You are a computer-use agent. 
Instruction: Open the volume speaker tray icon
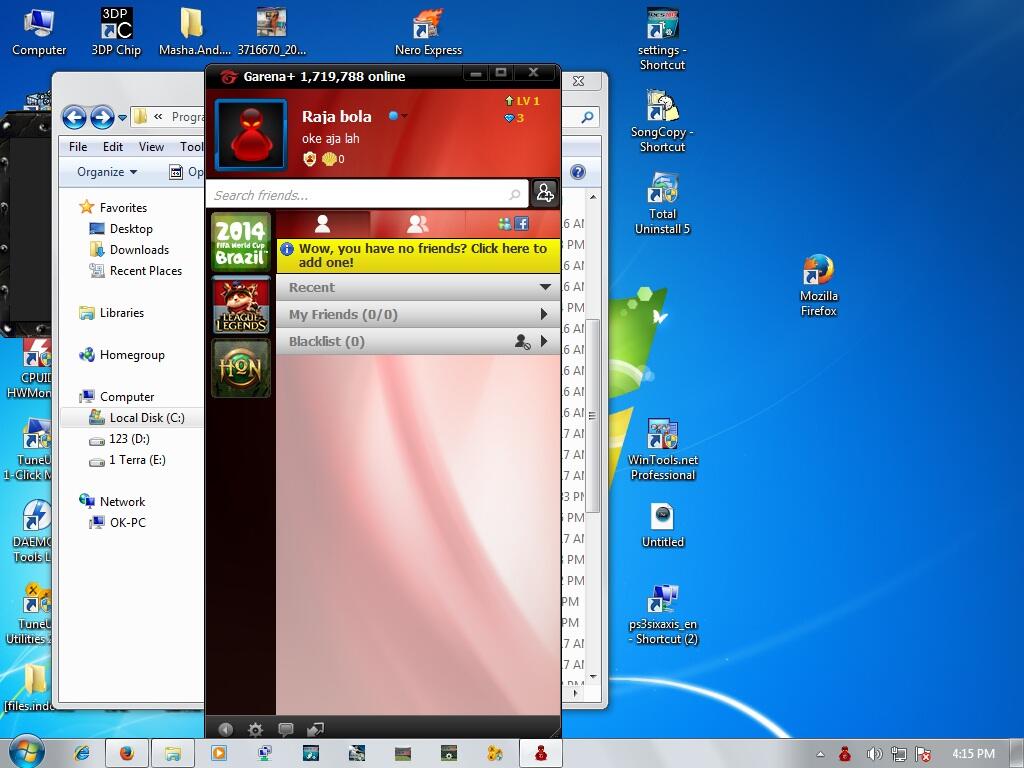coord(874,754)
